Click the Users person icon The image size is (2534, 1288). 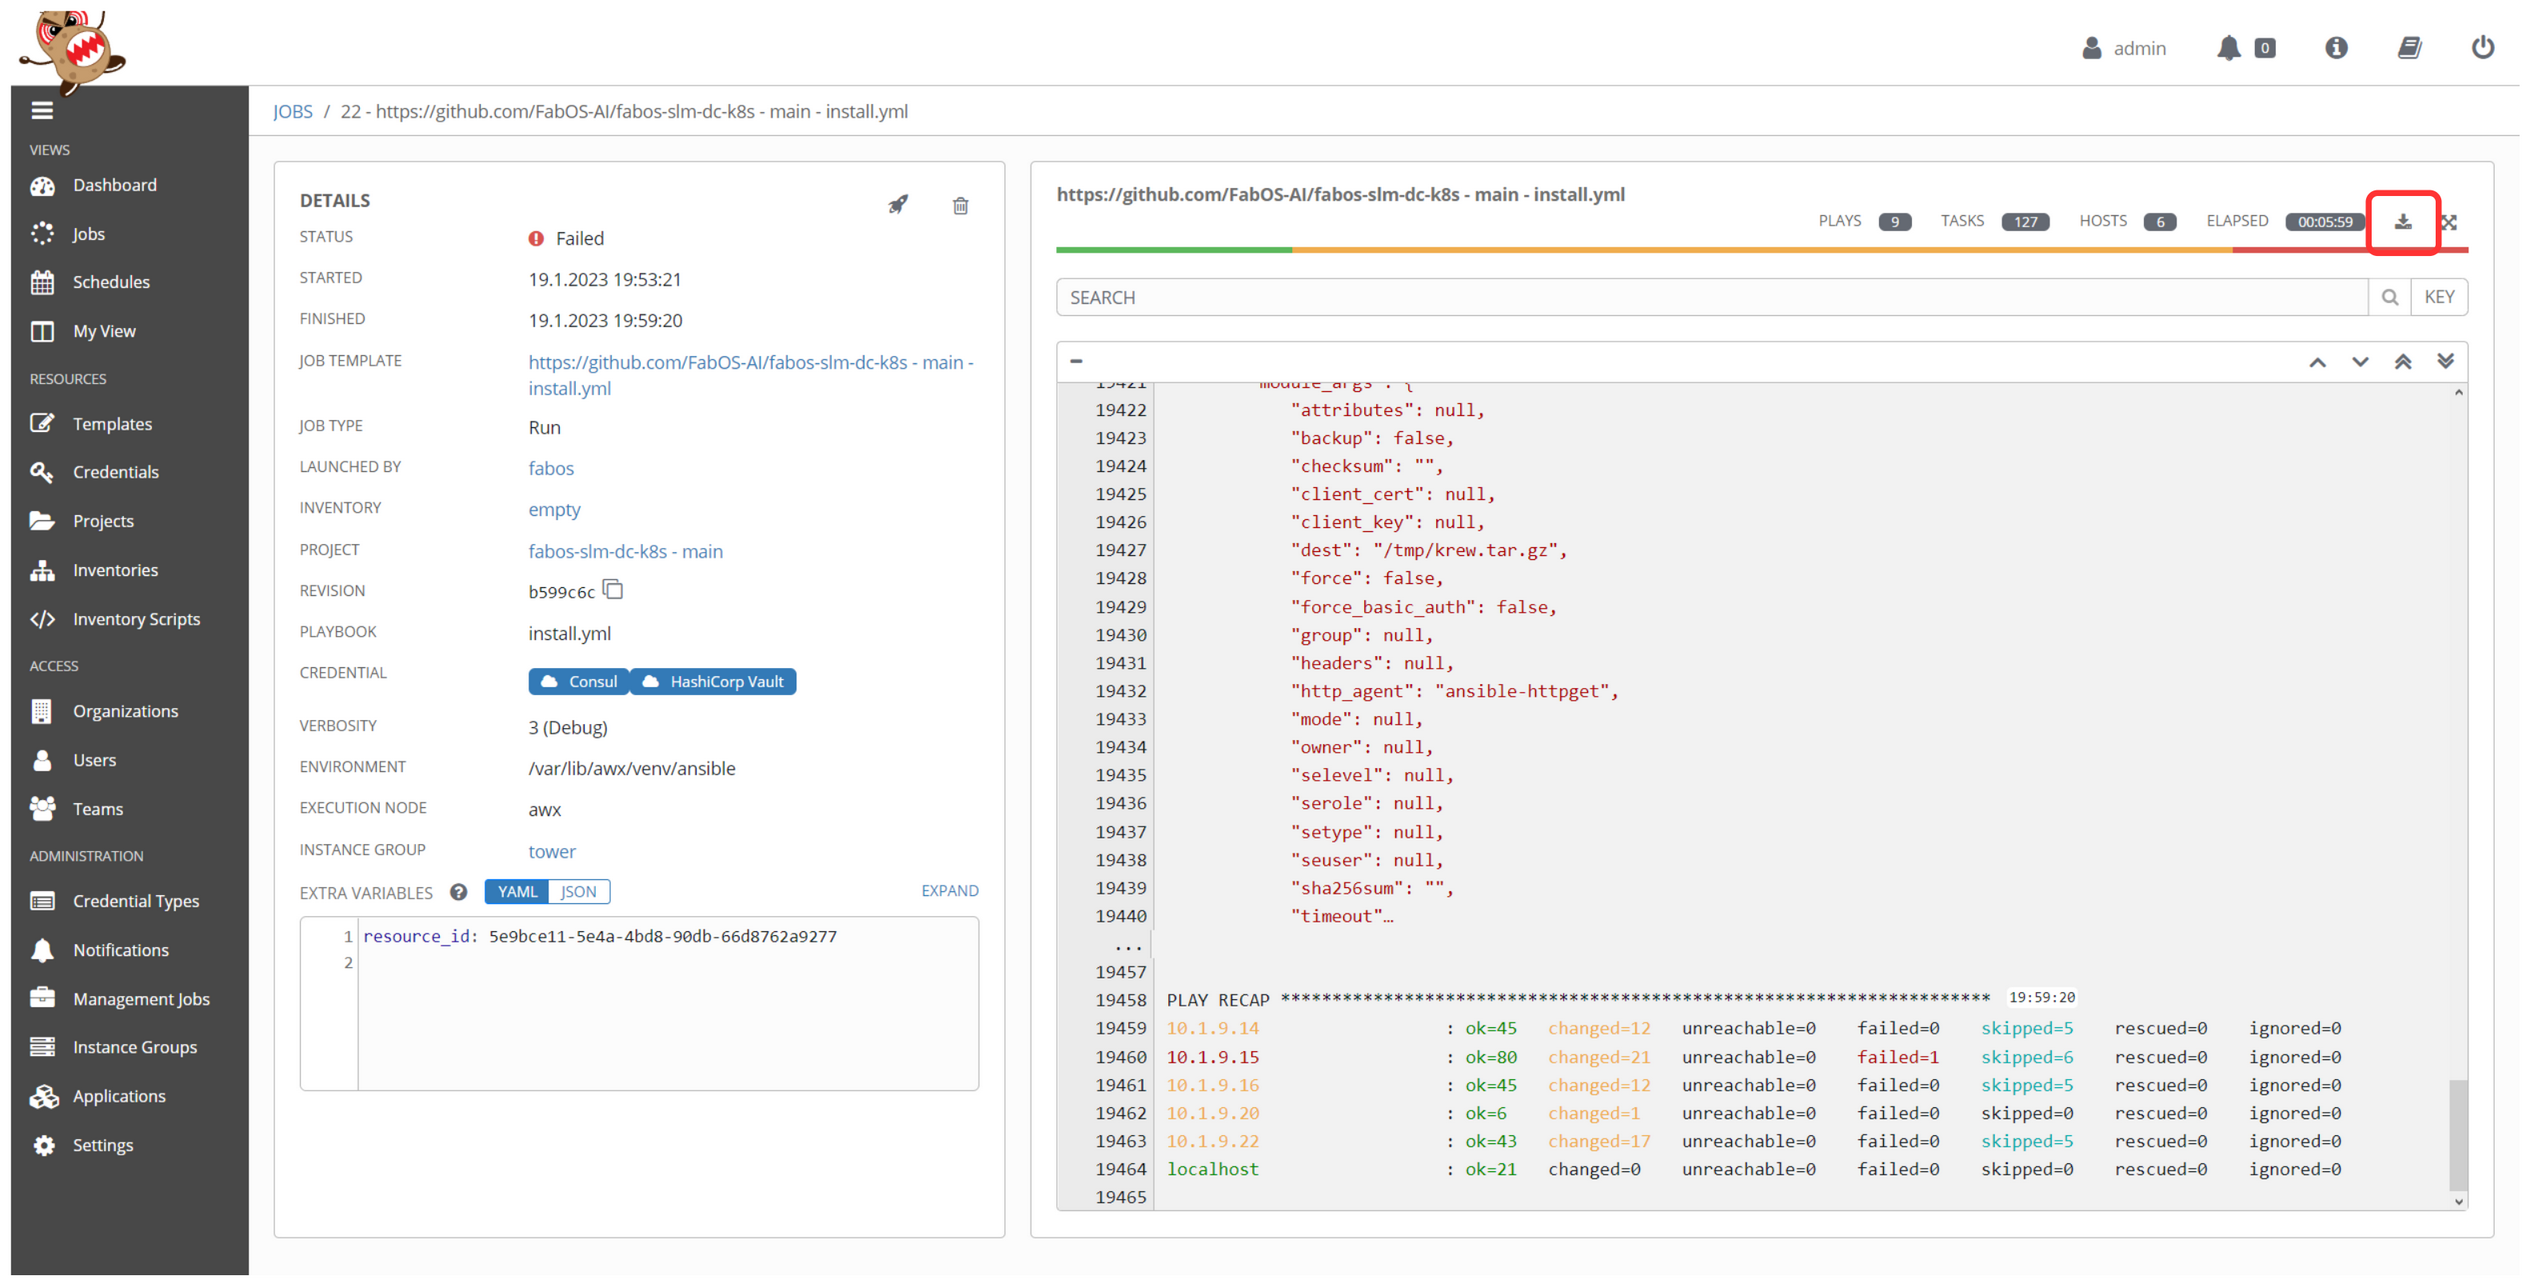coord(42,760)
